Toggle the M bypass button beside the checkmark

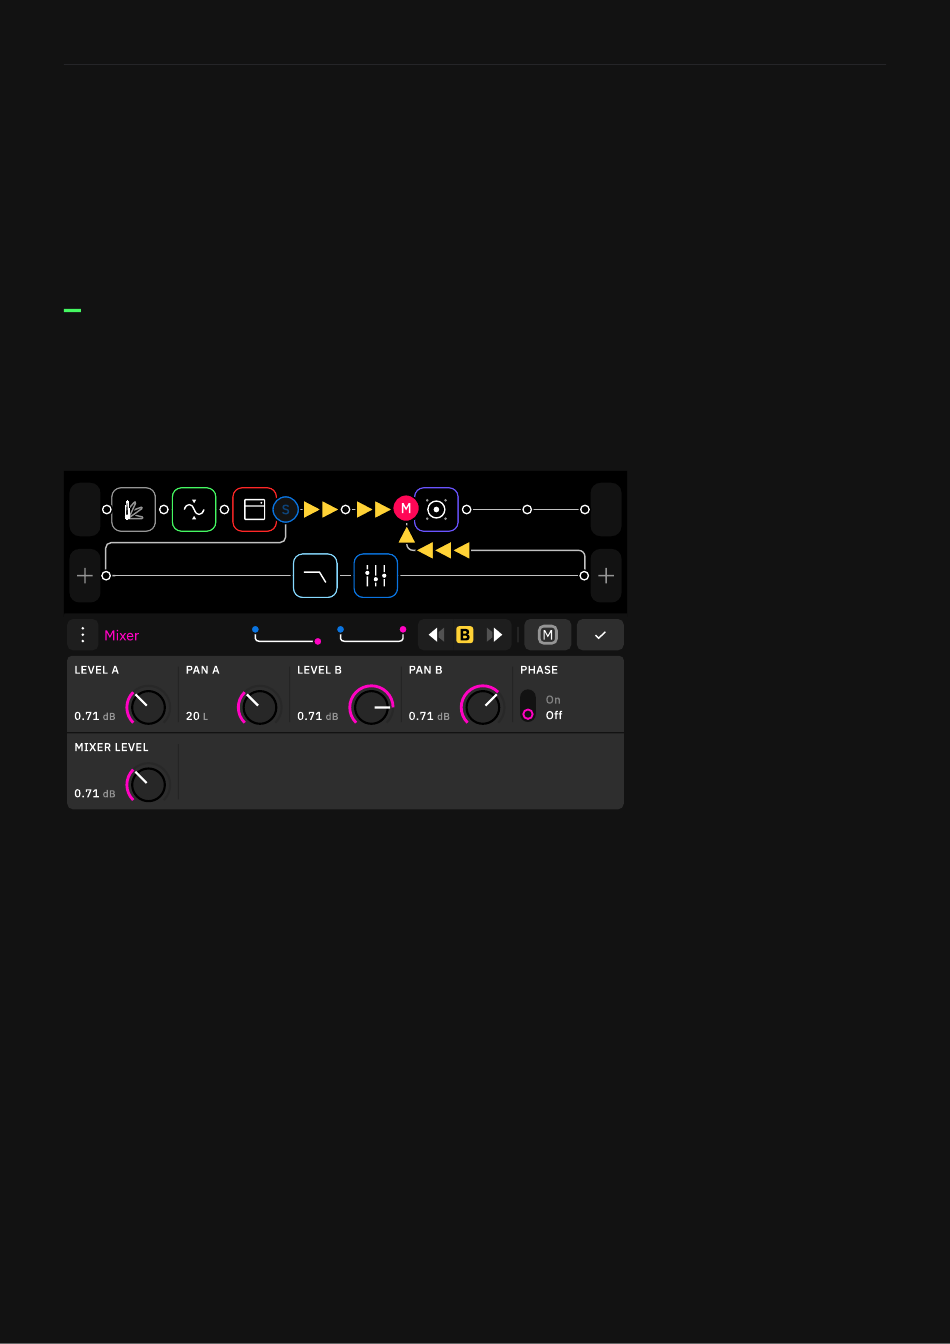547,635
